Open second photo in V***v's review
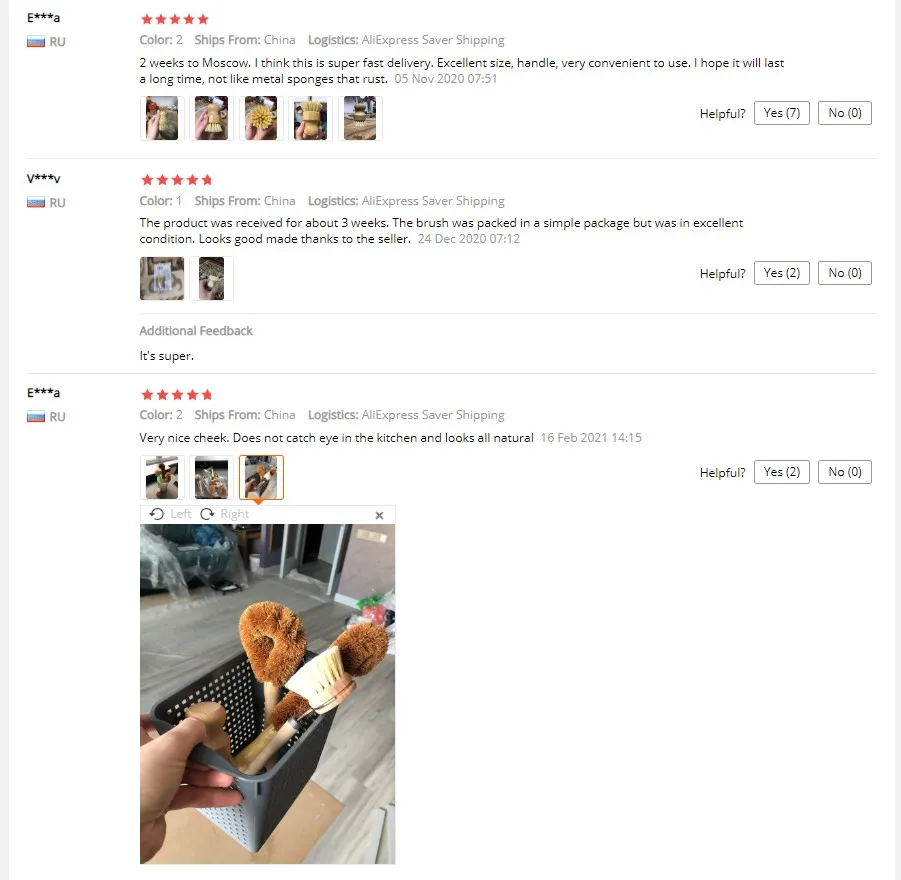901x880 pixels. coord(211,278)
